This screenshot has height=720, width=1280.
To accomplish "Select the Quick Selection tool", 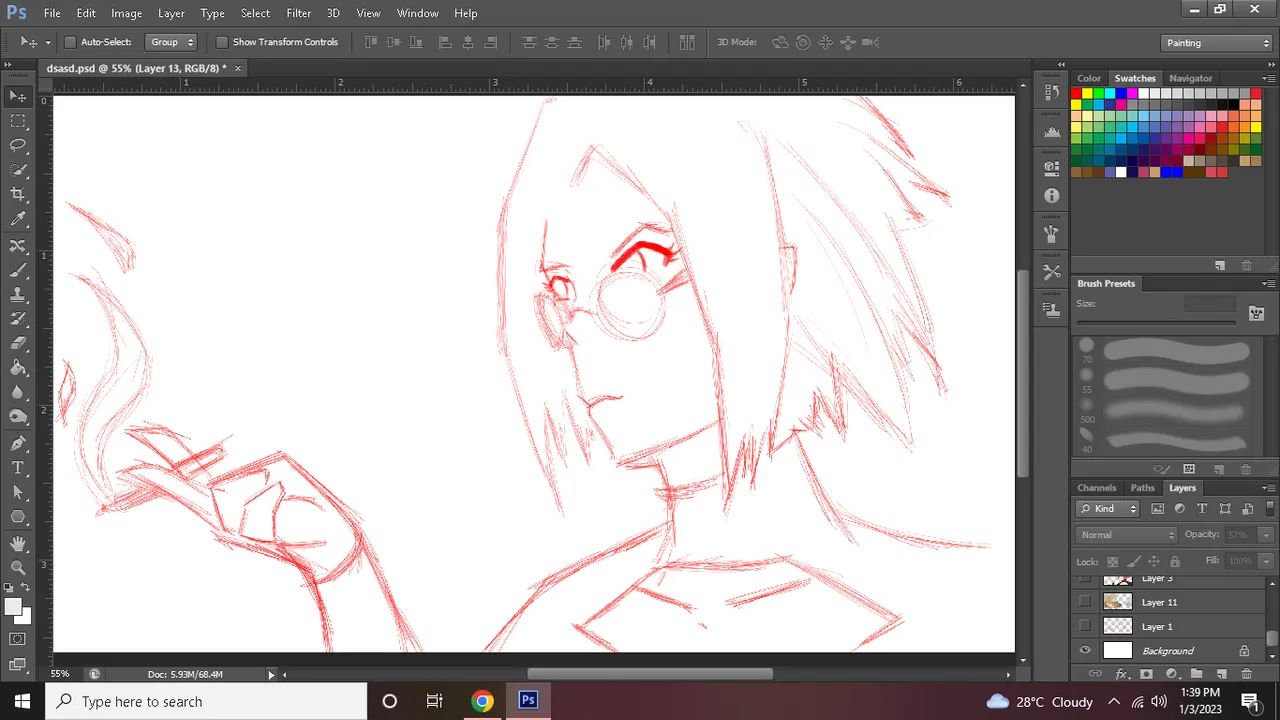I will click(x=18, y=170).
